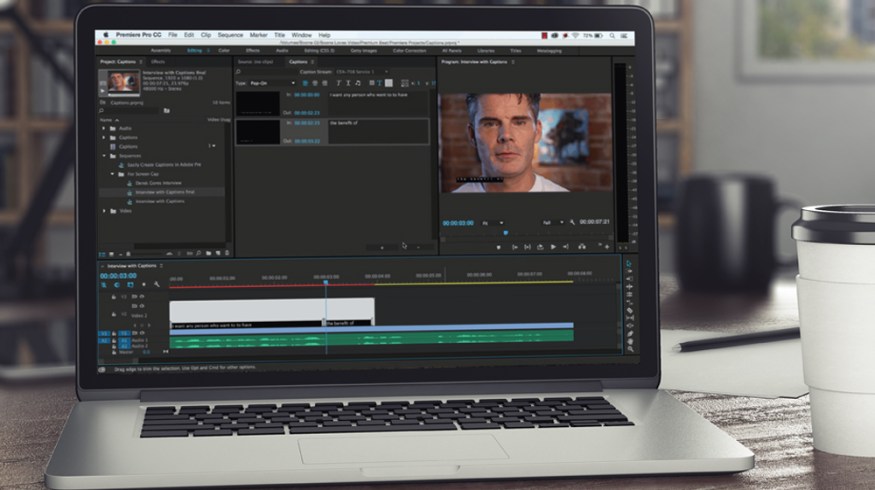Click the Program monitor scrub bar playhead
Image resolution: width=875 pixels, height=490 pixels.
coord(505,233)
